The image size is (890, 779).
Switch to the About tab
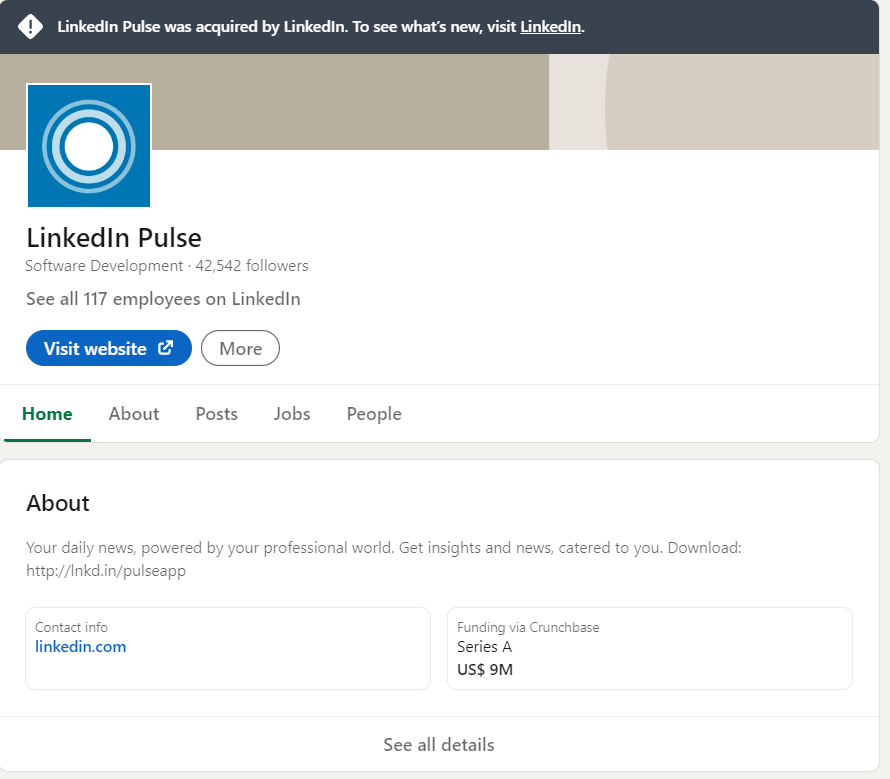[134, 414]
